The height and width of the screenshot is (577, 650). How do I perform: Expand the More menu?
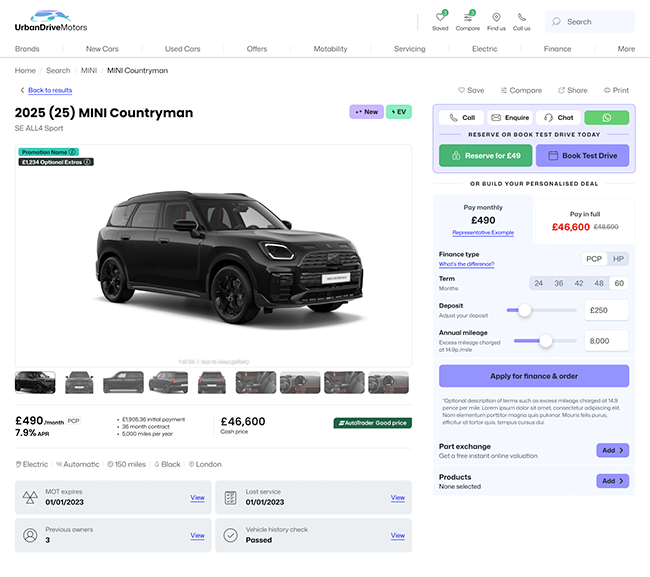pos(626,49)
